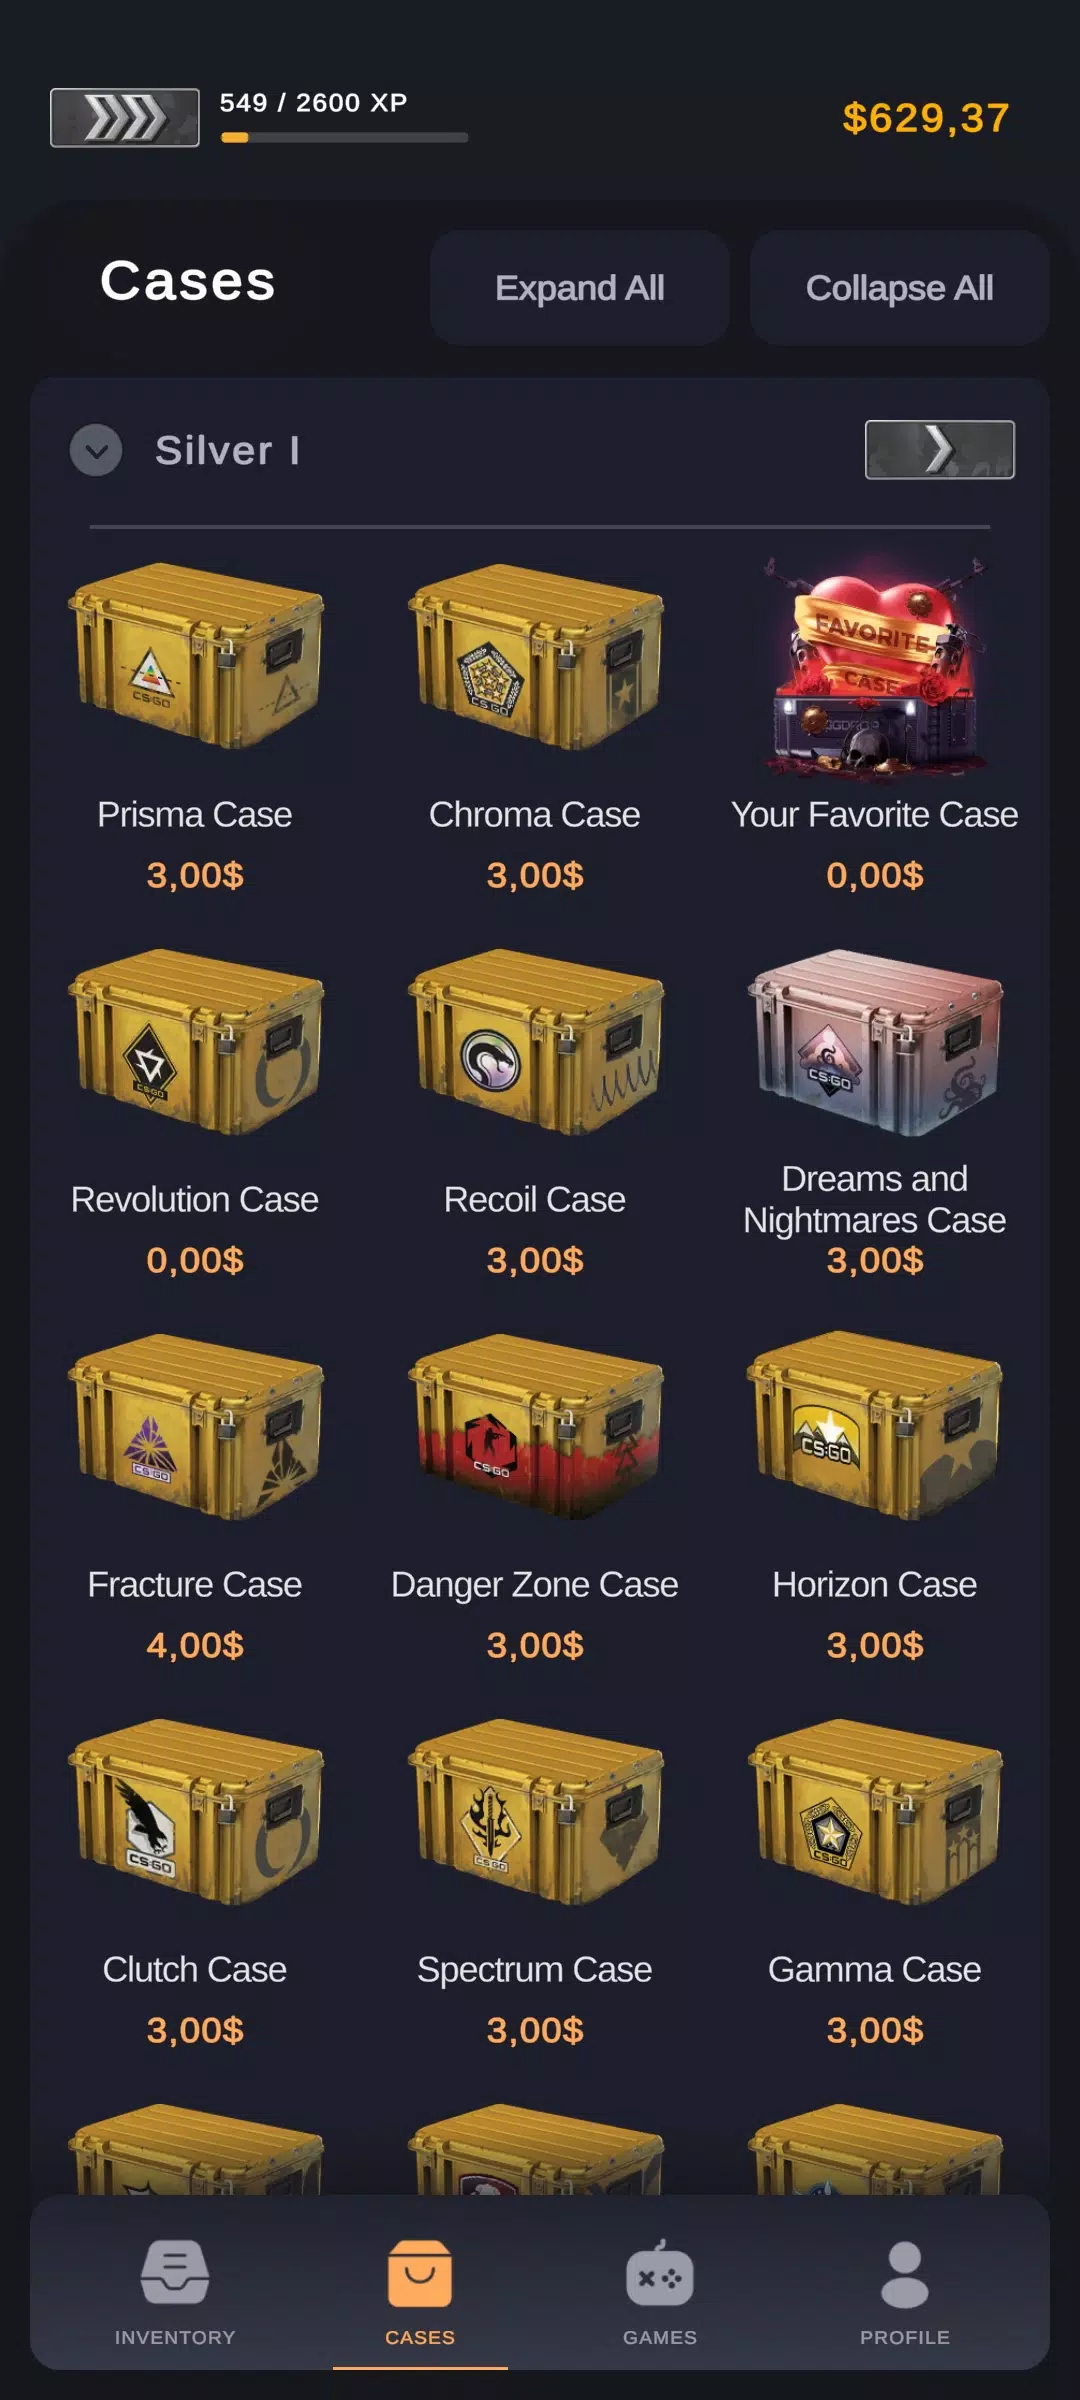Click the Expand All button
This screenshot has height=2400, width=1080.
click(580, 288)
